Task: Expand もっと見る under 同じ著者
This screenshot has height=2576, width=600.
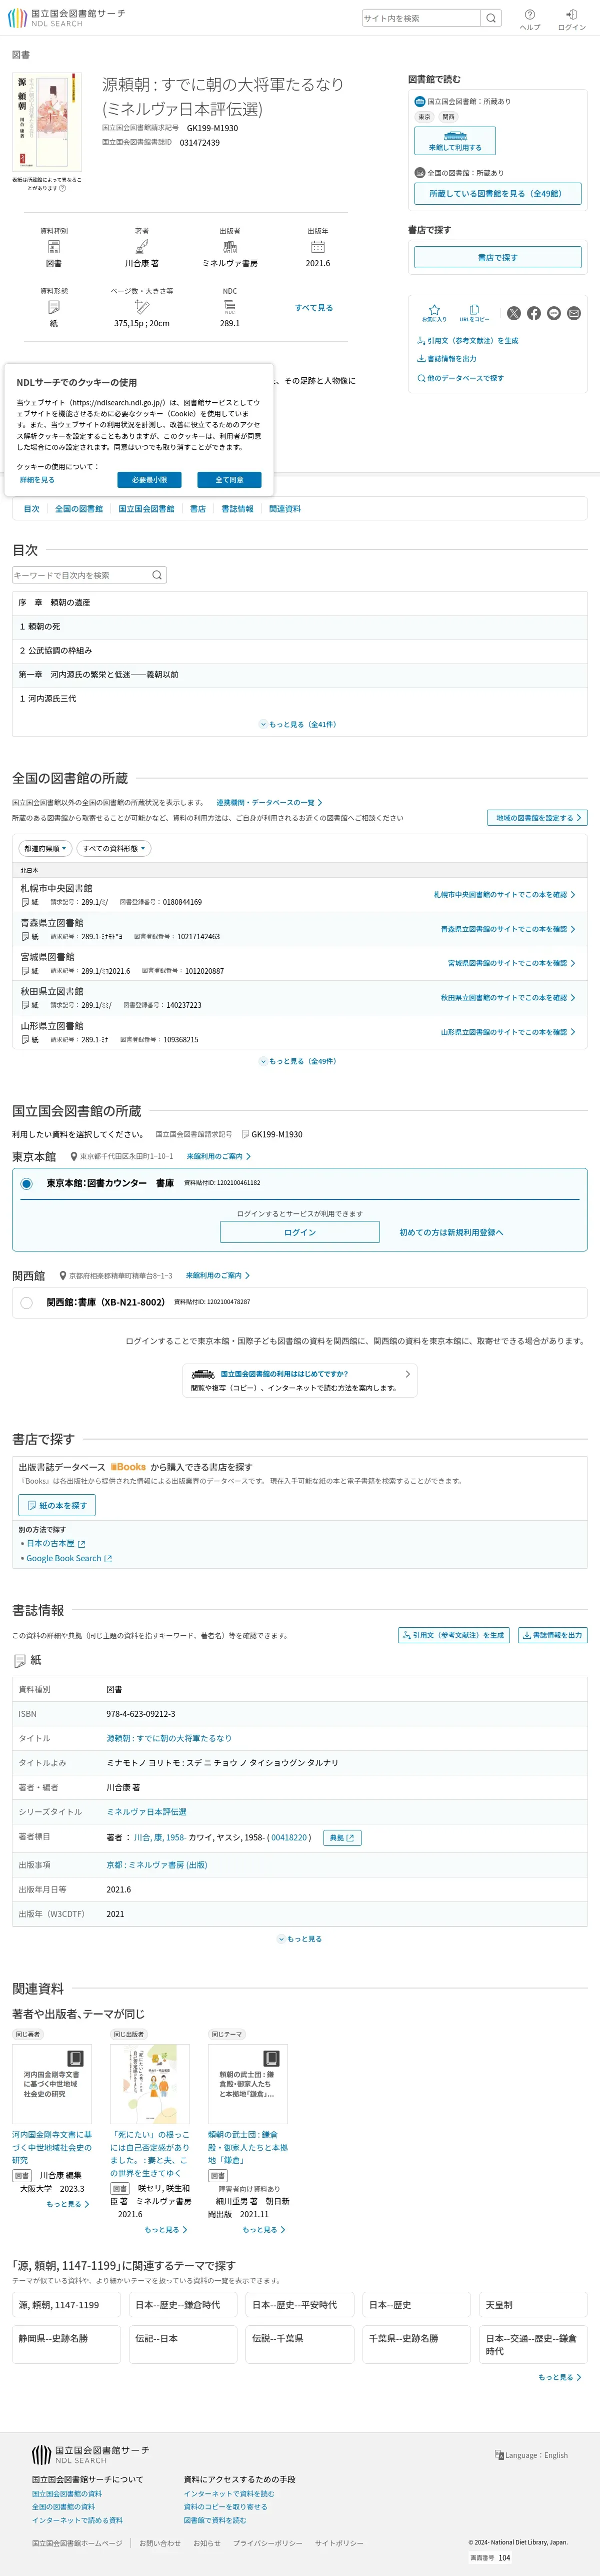Action: point(67,2203)
